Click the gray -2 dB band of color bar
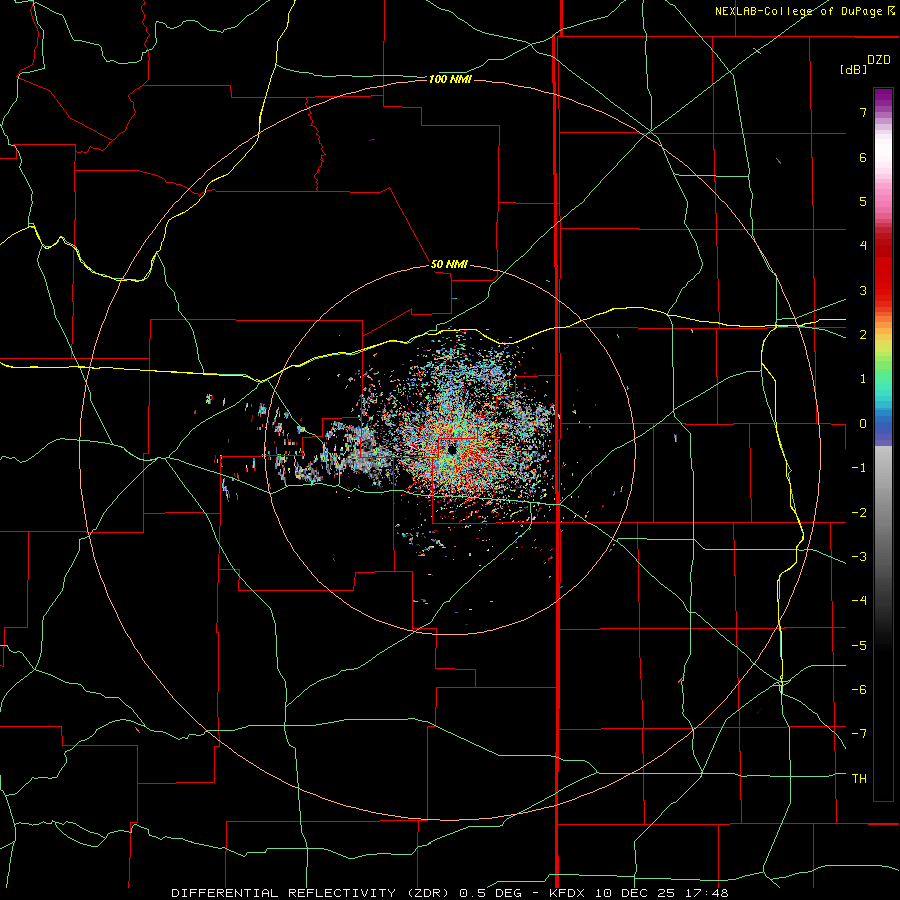 point(883,513)
